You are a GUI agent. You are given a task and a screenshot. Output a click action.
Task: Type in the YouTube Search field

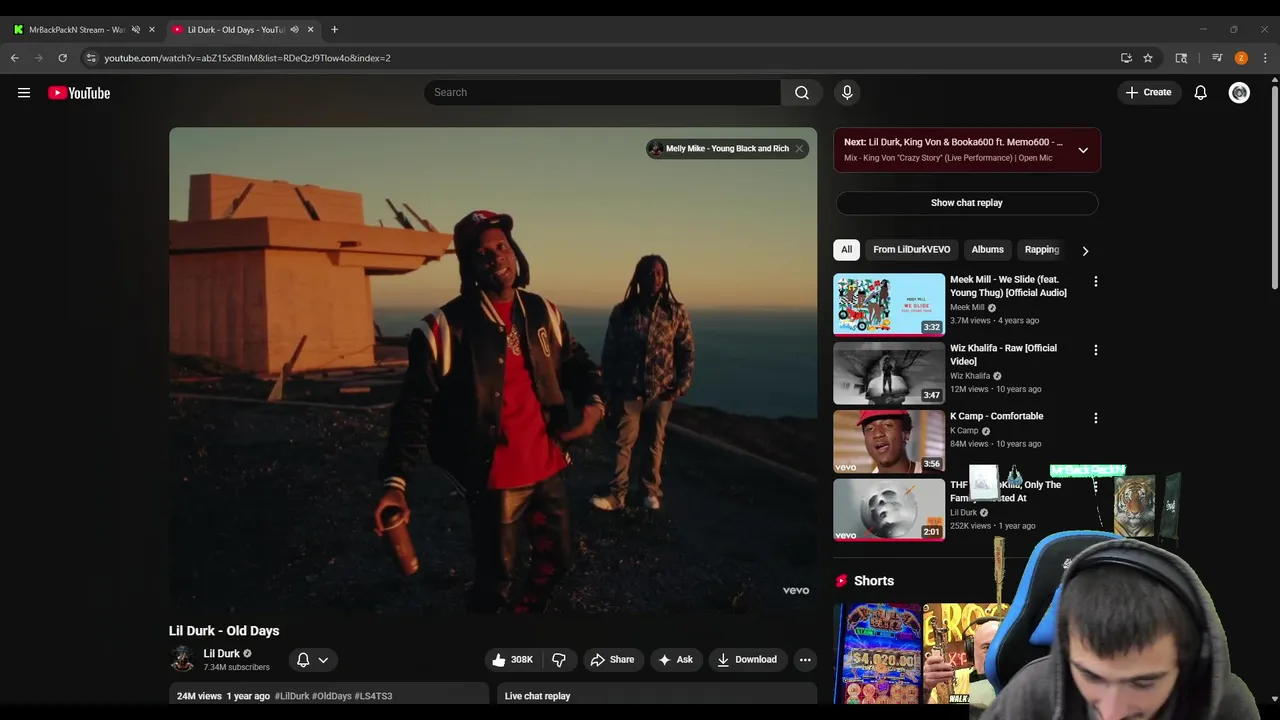(x=602, y=92)
